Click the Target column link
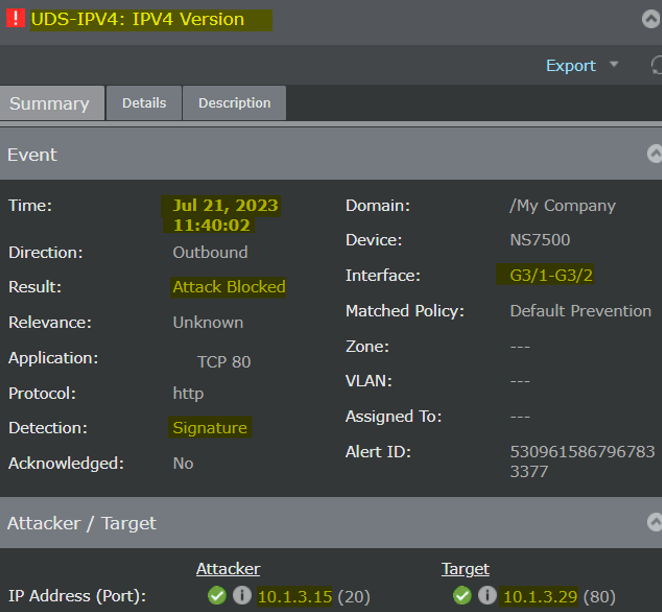This screenshot has height=612, width=662. point(465,569)
